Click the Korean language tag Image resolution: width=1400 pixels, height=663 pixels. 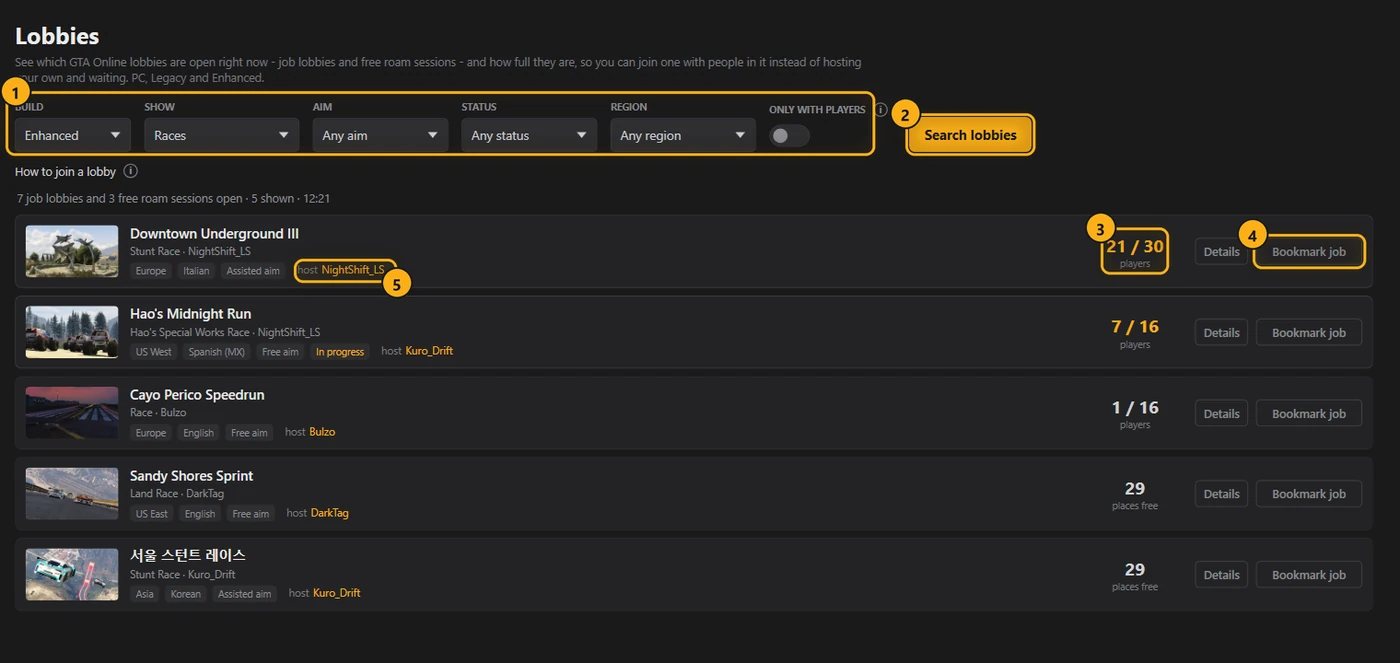(185, 594)
